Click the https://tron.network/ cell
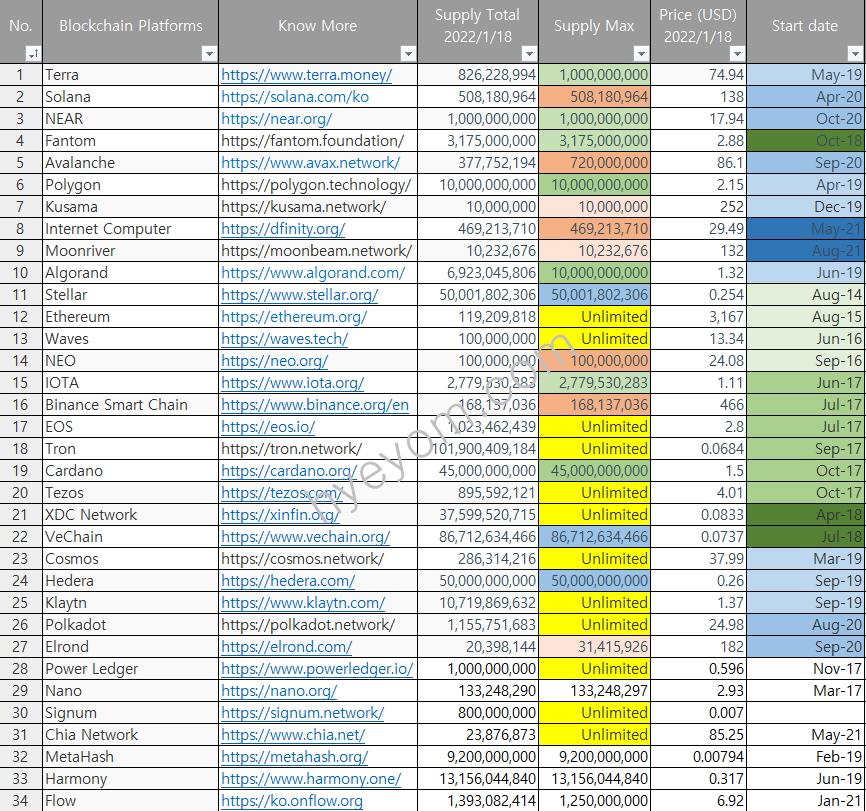 [x=318, y=449]
